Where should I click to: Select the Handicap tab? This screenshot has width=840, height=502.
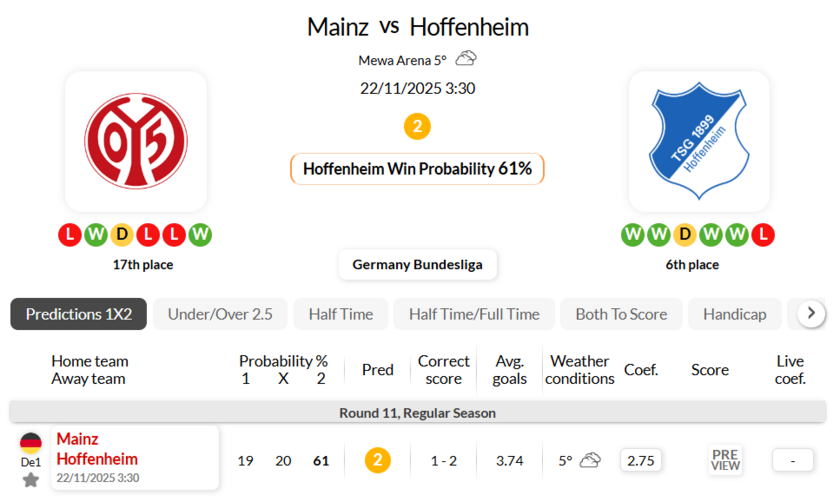[x=734, y=314]
